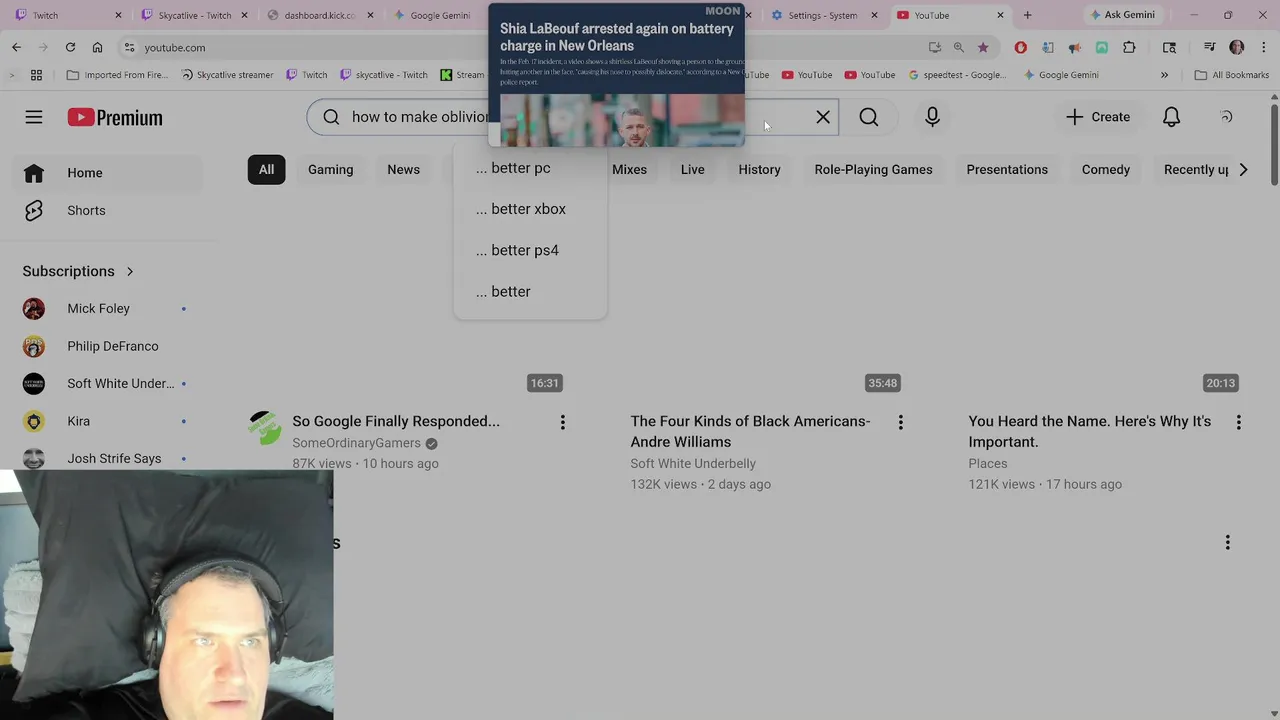Open options for You Heard the Name video
The height and width of the screenshot is (720, 1280).
(x=1238, y=423)
